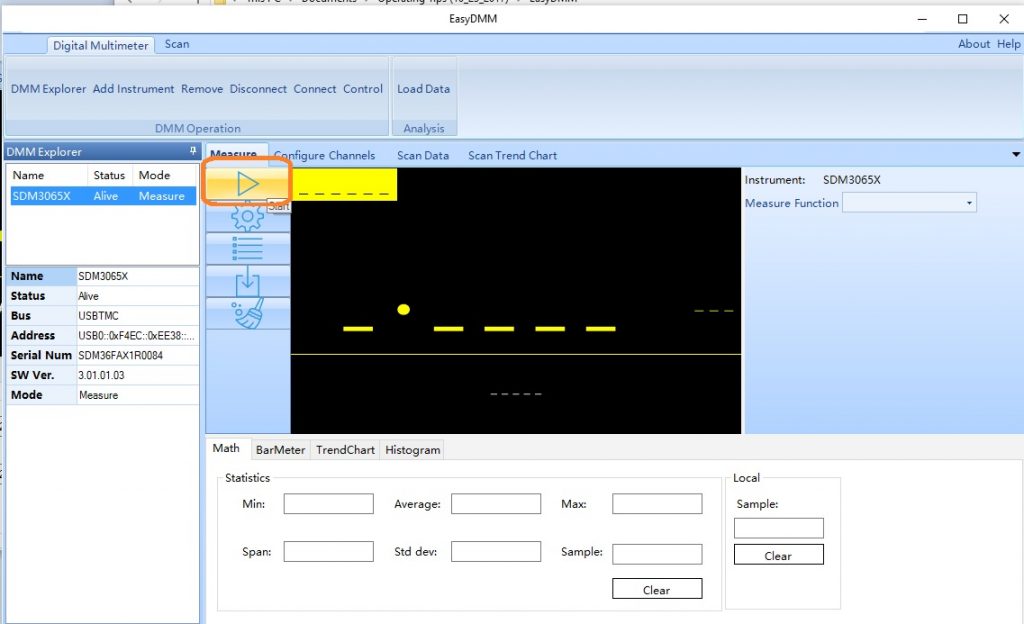This screenshot has height=624, width=1024.
Task: Switch to the Configure Channels tab
Action: click(x=324, y=155)
